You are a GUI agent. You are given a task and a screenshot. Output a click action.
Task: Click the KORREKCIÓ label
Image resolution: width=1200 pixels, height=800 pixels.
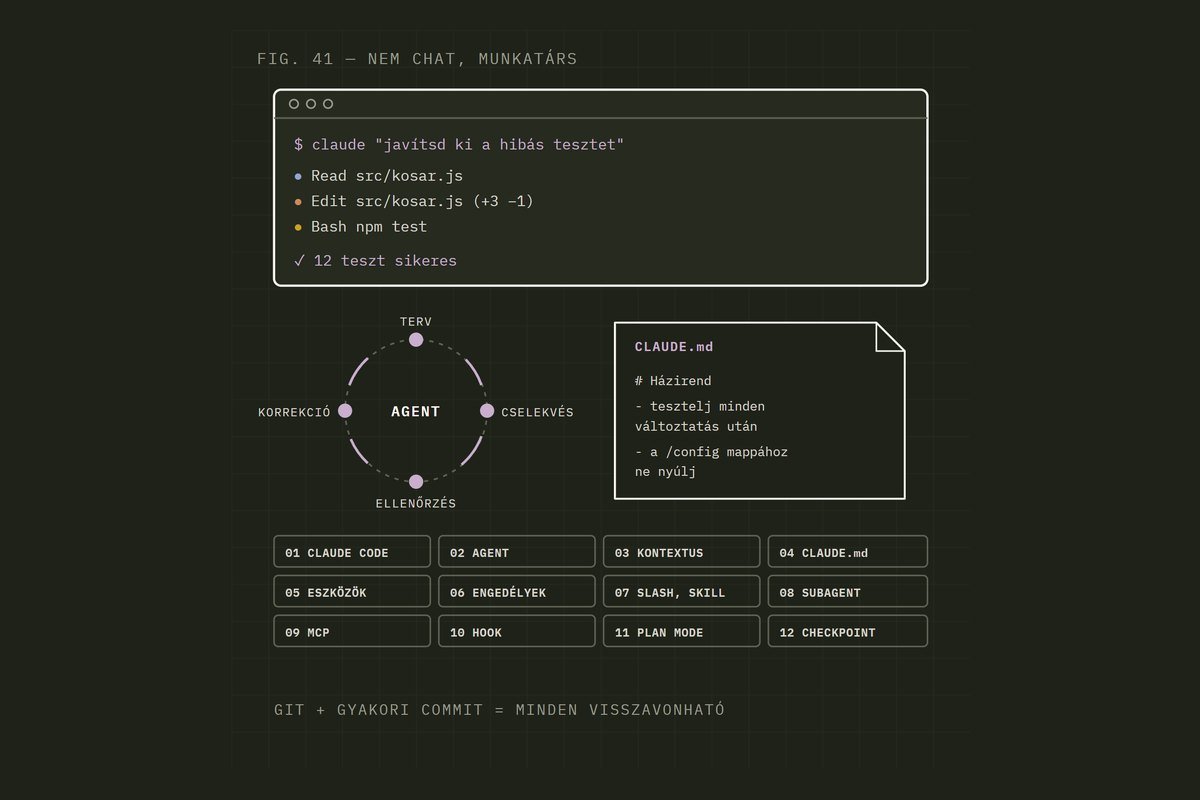click(294, 412)
